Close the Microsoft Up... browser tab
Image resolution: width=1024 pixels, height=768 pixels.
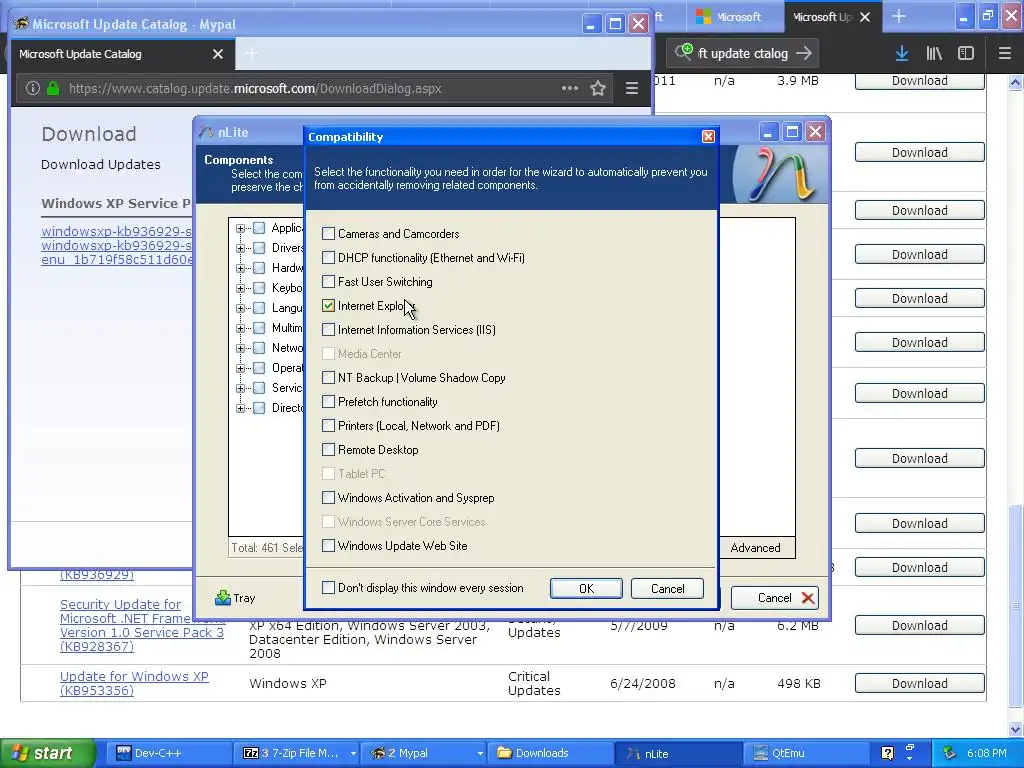click(865, 17)
